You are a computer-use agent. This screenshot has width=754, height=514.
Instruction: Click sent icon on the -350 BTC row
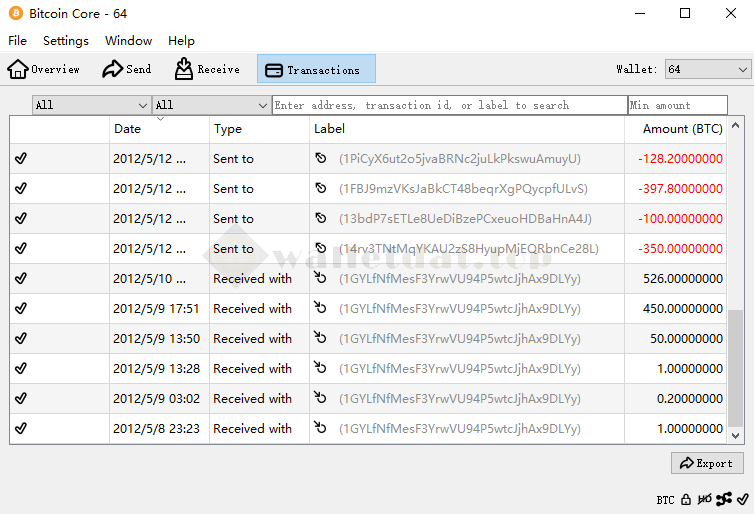coord(321,249)
